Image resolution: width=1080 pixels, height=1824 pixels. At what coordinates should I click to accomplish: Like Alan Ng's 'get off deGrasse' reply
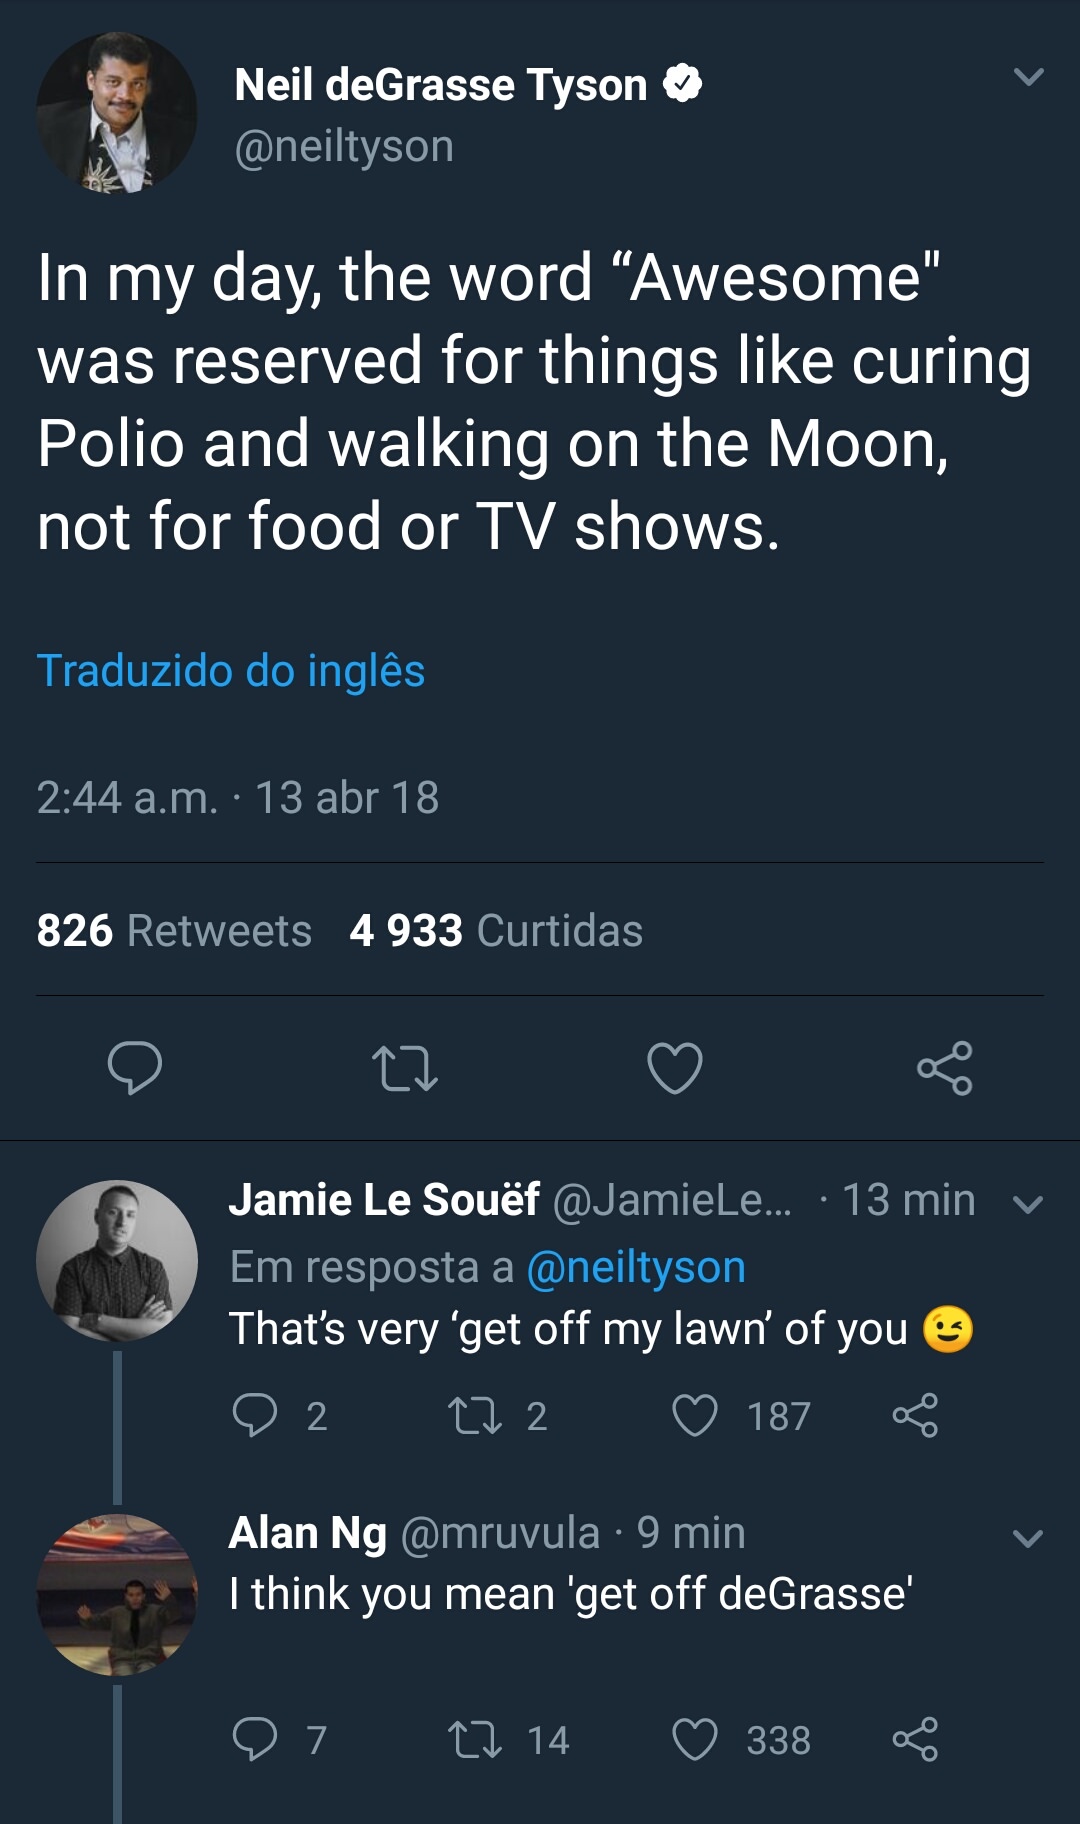point(695,1739)
